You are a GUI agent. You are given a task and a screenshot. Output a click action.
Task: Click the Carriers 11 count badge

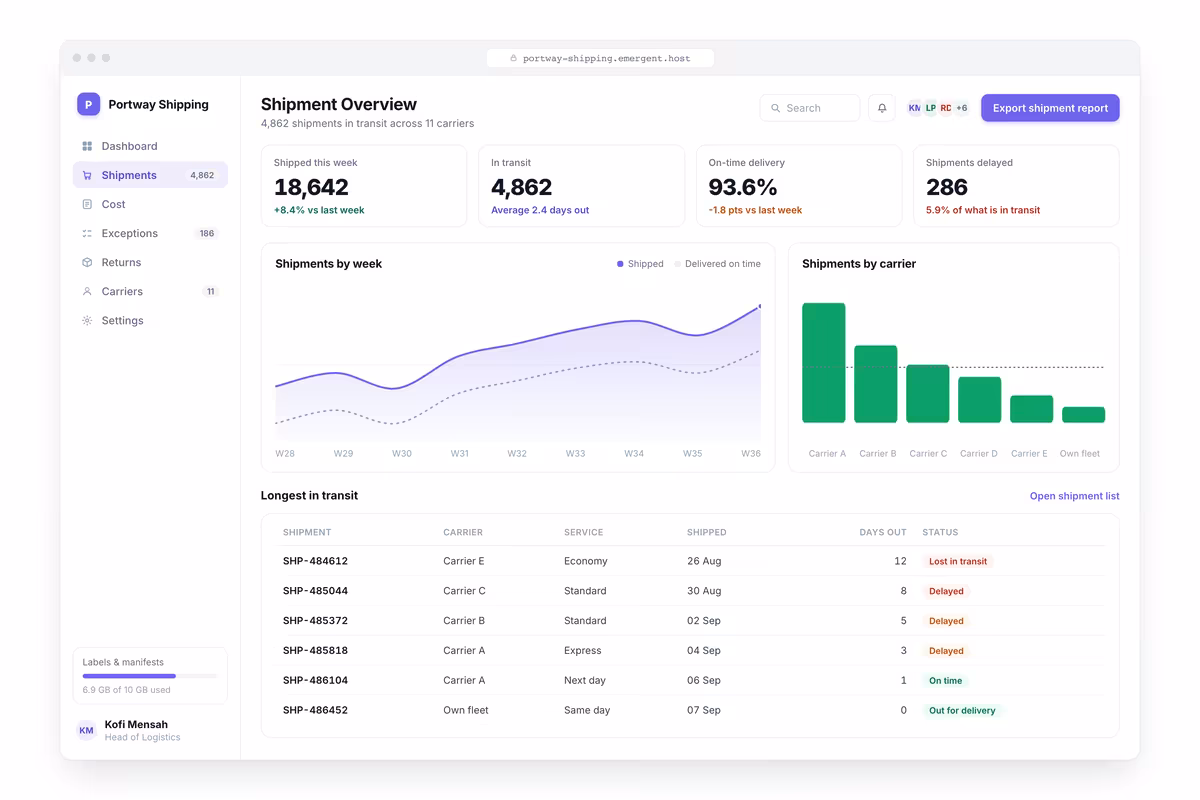(x=210, y=291)
